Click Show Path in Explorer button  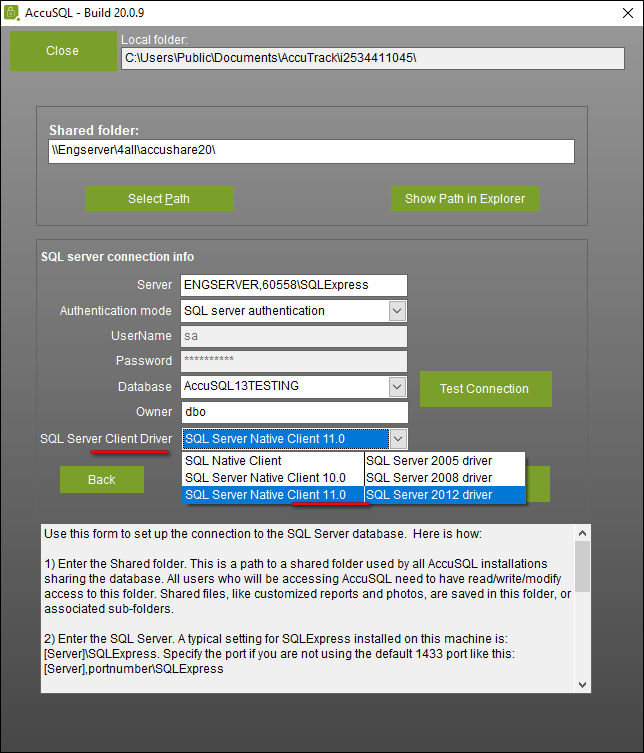465,198
